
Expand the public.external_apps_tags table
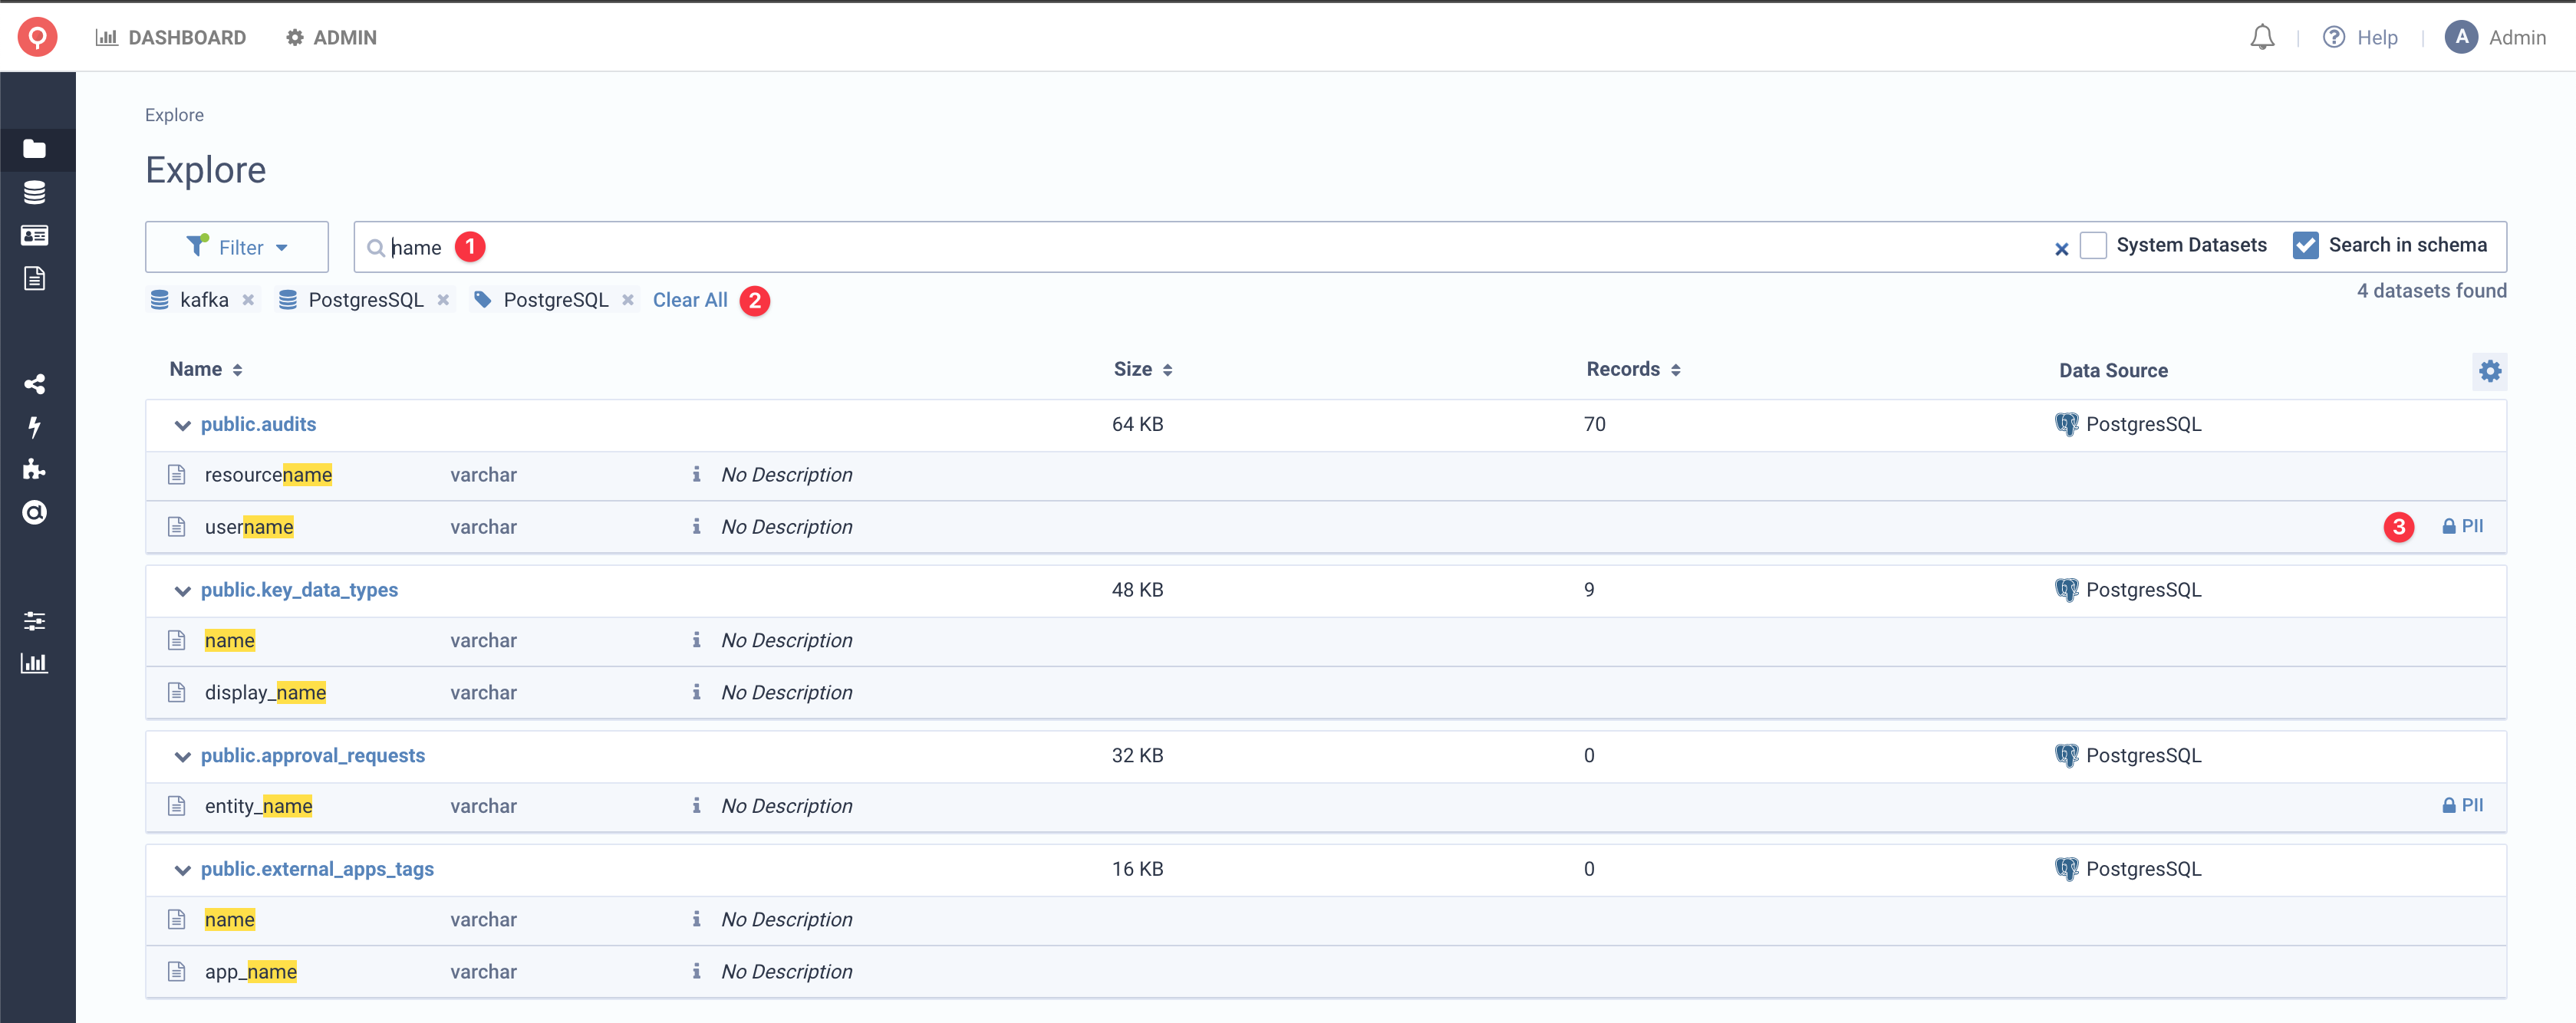179,869
